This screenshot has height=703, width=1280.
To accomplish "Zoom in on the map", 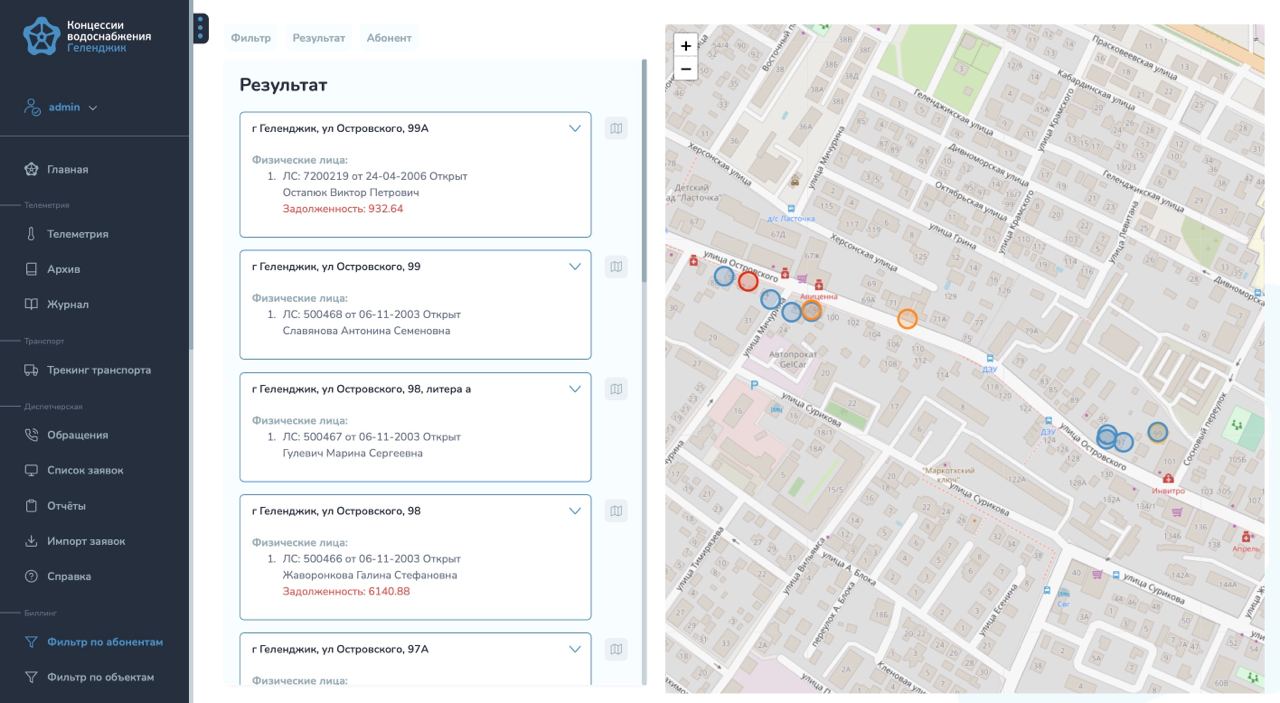I will point(686,46).
